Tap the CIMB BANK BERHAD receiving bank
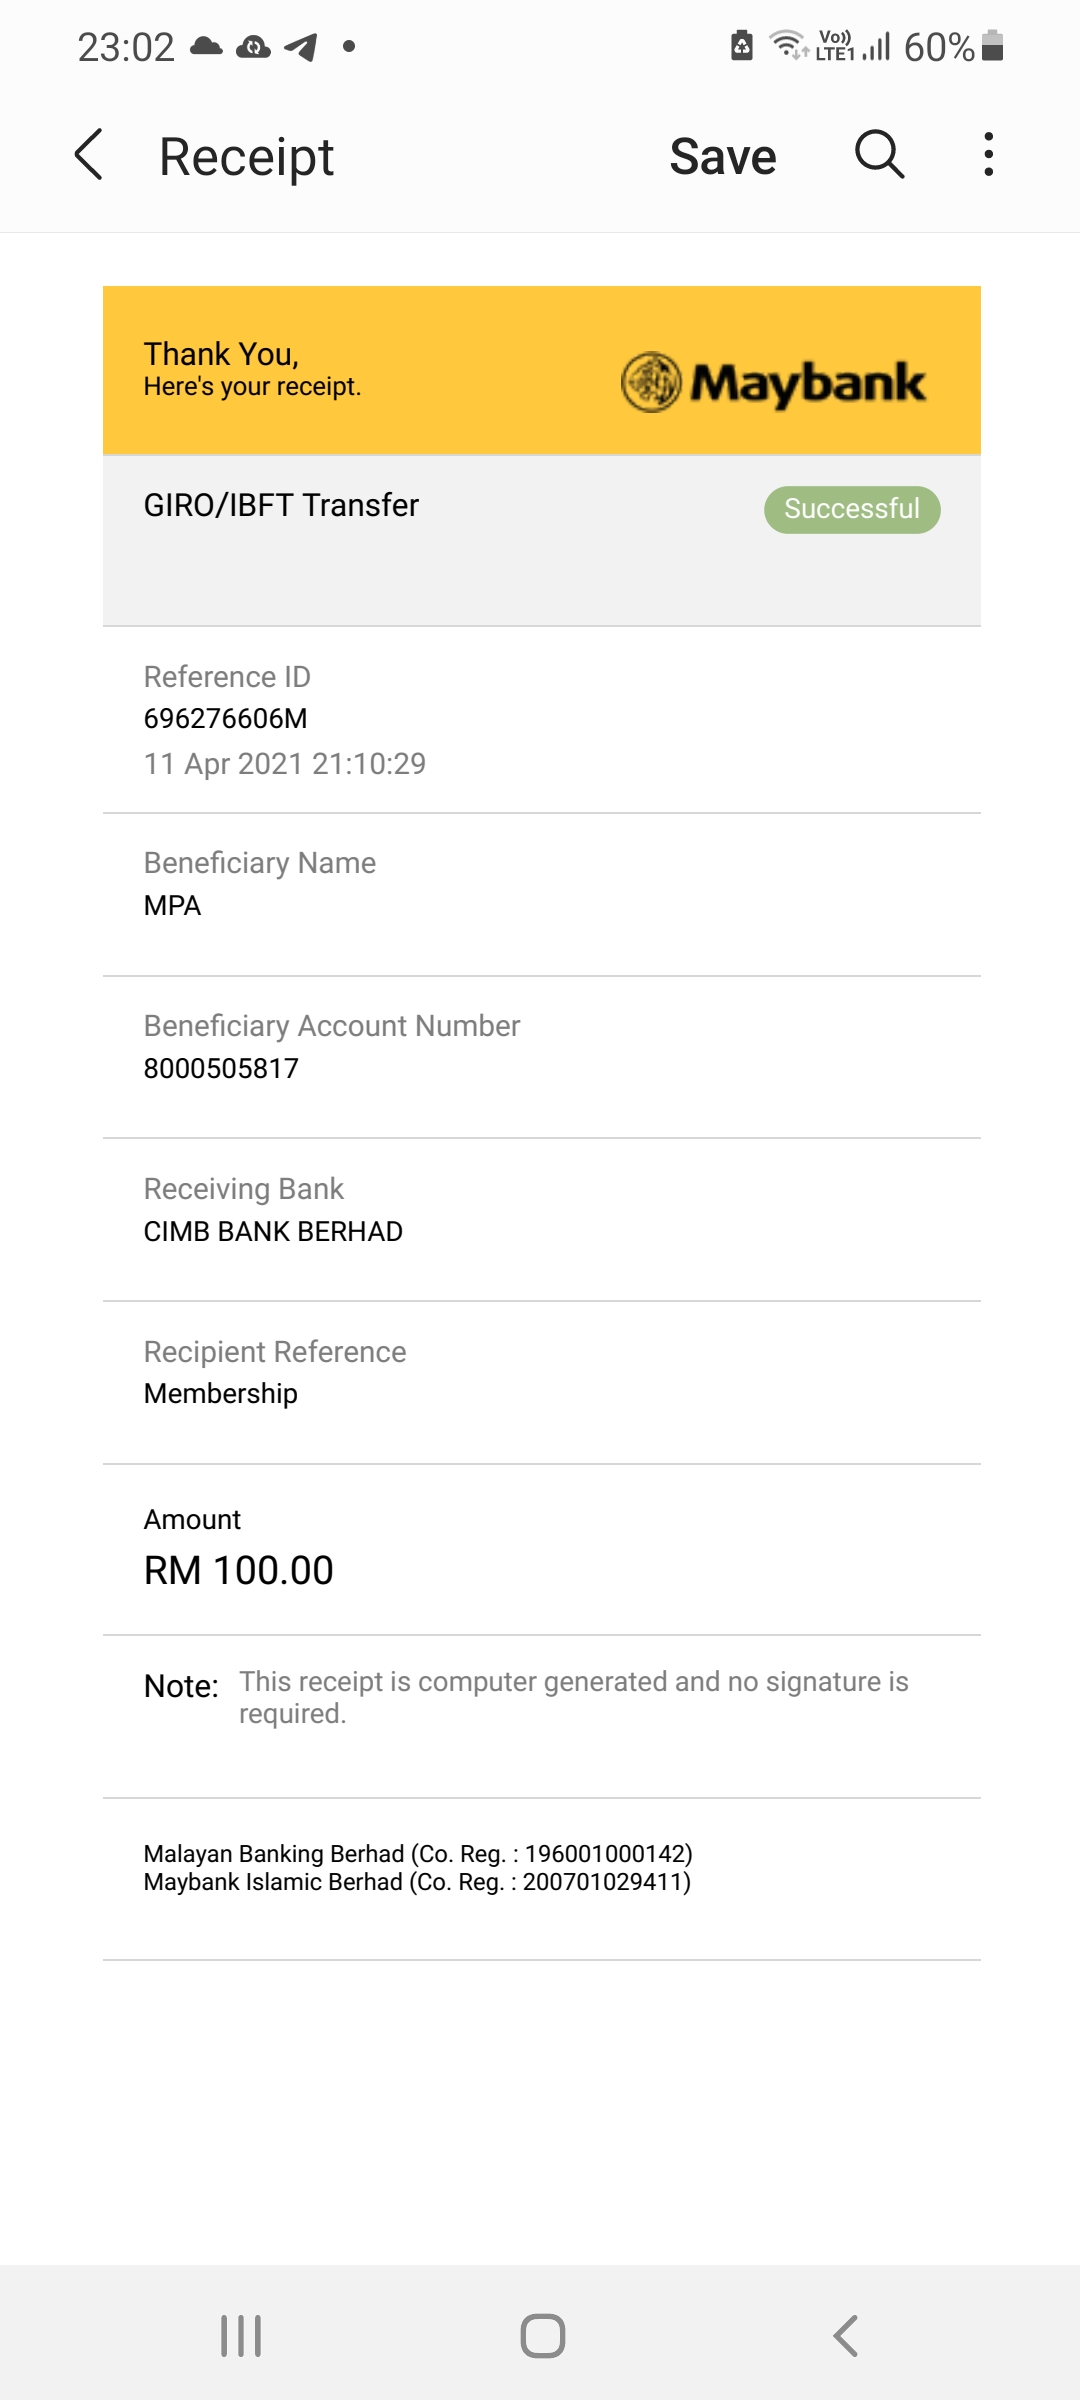 (273, 1232)
